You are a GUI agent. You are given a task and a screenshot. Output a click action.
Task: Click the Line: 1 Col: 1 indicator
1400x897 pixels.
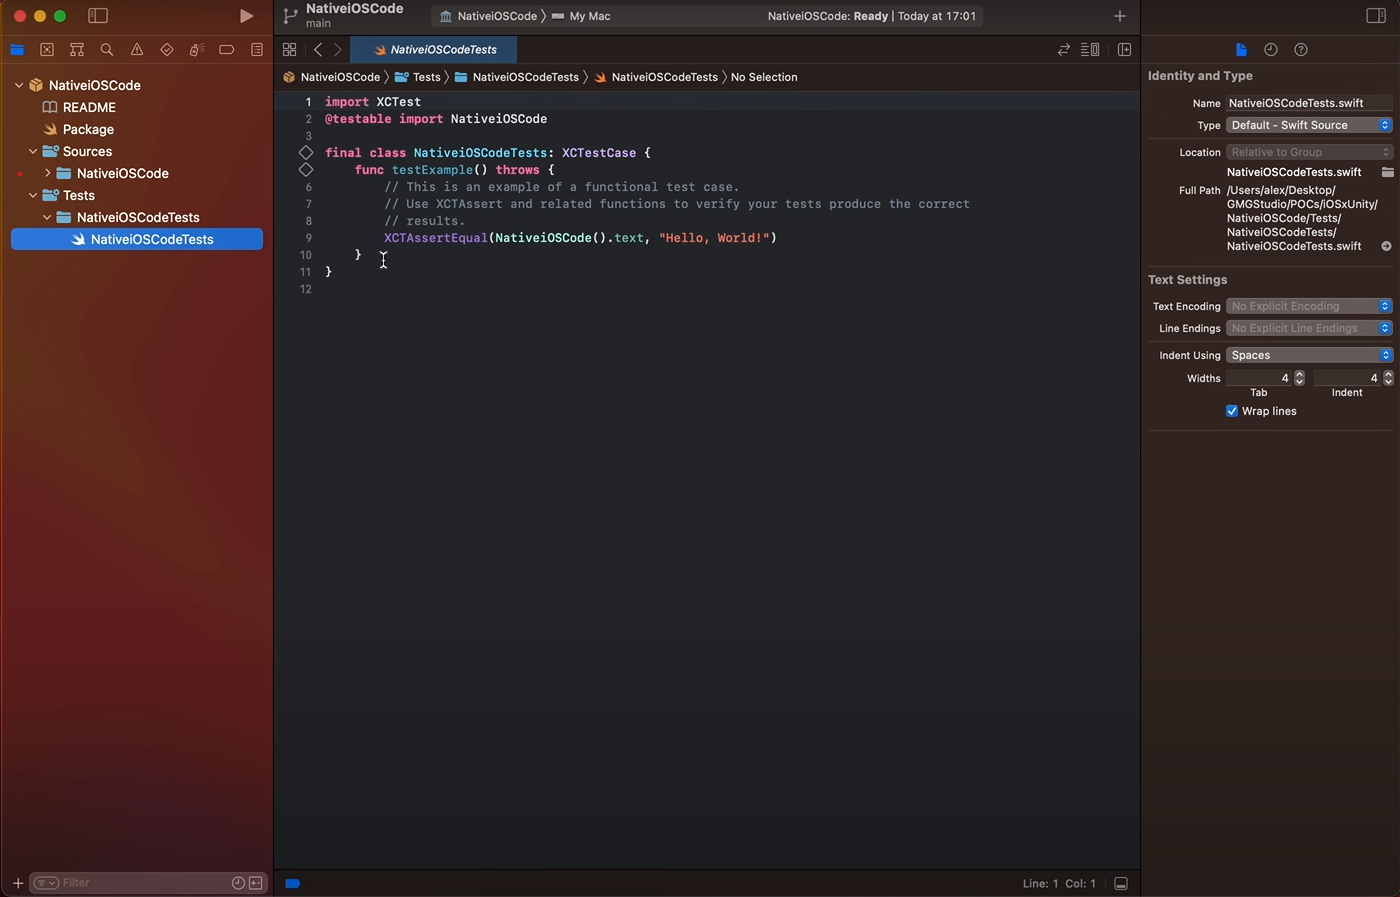(1059, 884)
